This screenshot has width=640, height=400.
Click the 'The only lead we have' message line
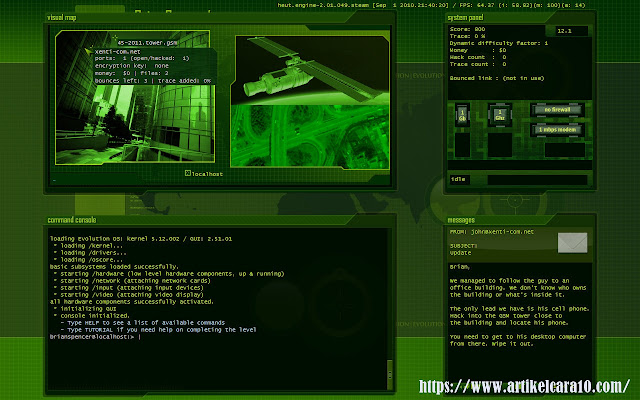tap(520, 309)
